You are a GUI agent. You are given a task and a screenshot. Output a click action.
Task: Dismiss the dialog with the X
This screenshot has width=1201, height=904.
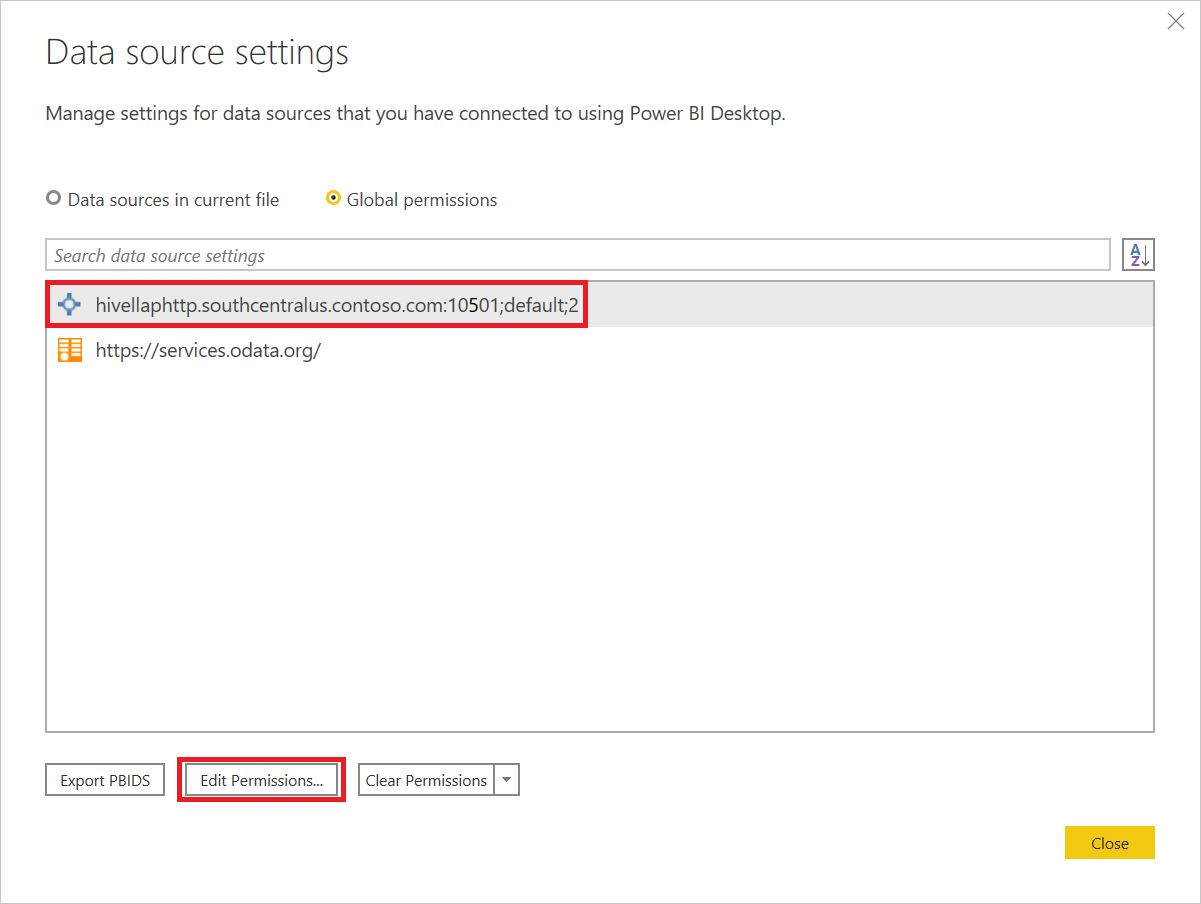pos(1175,20)
